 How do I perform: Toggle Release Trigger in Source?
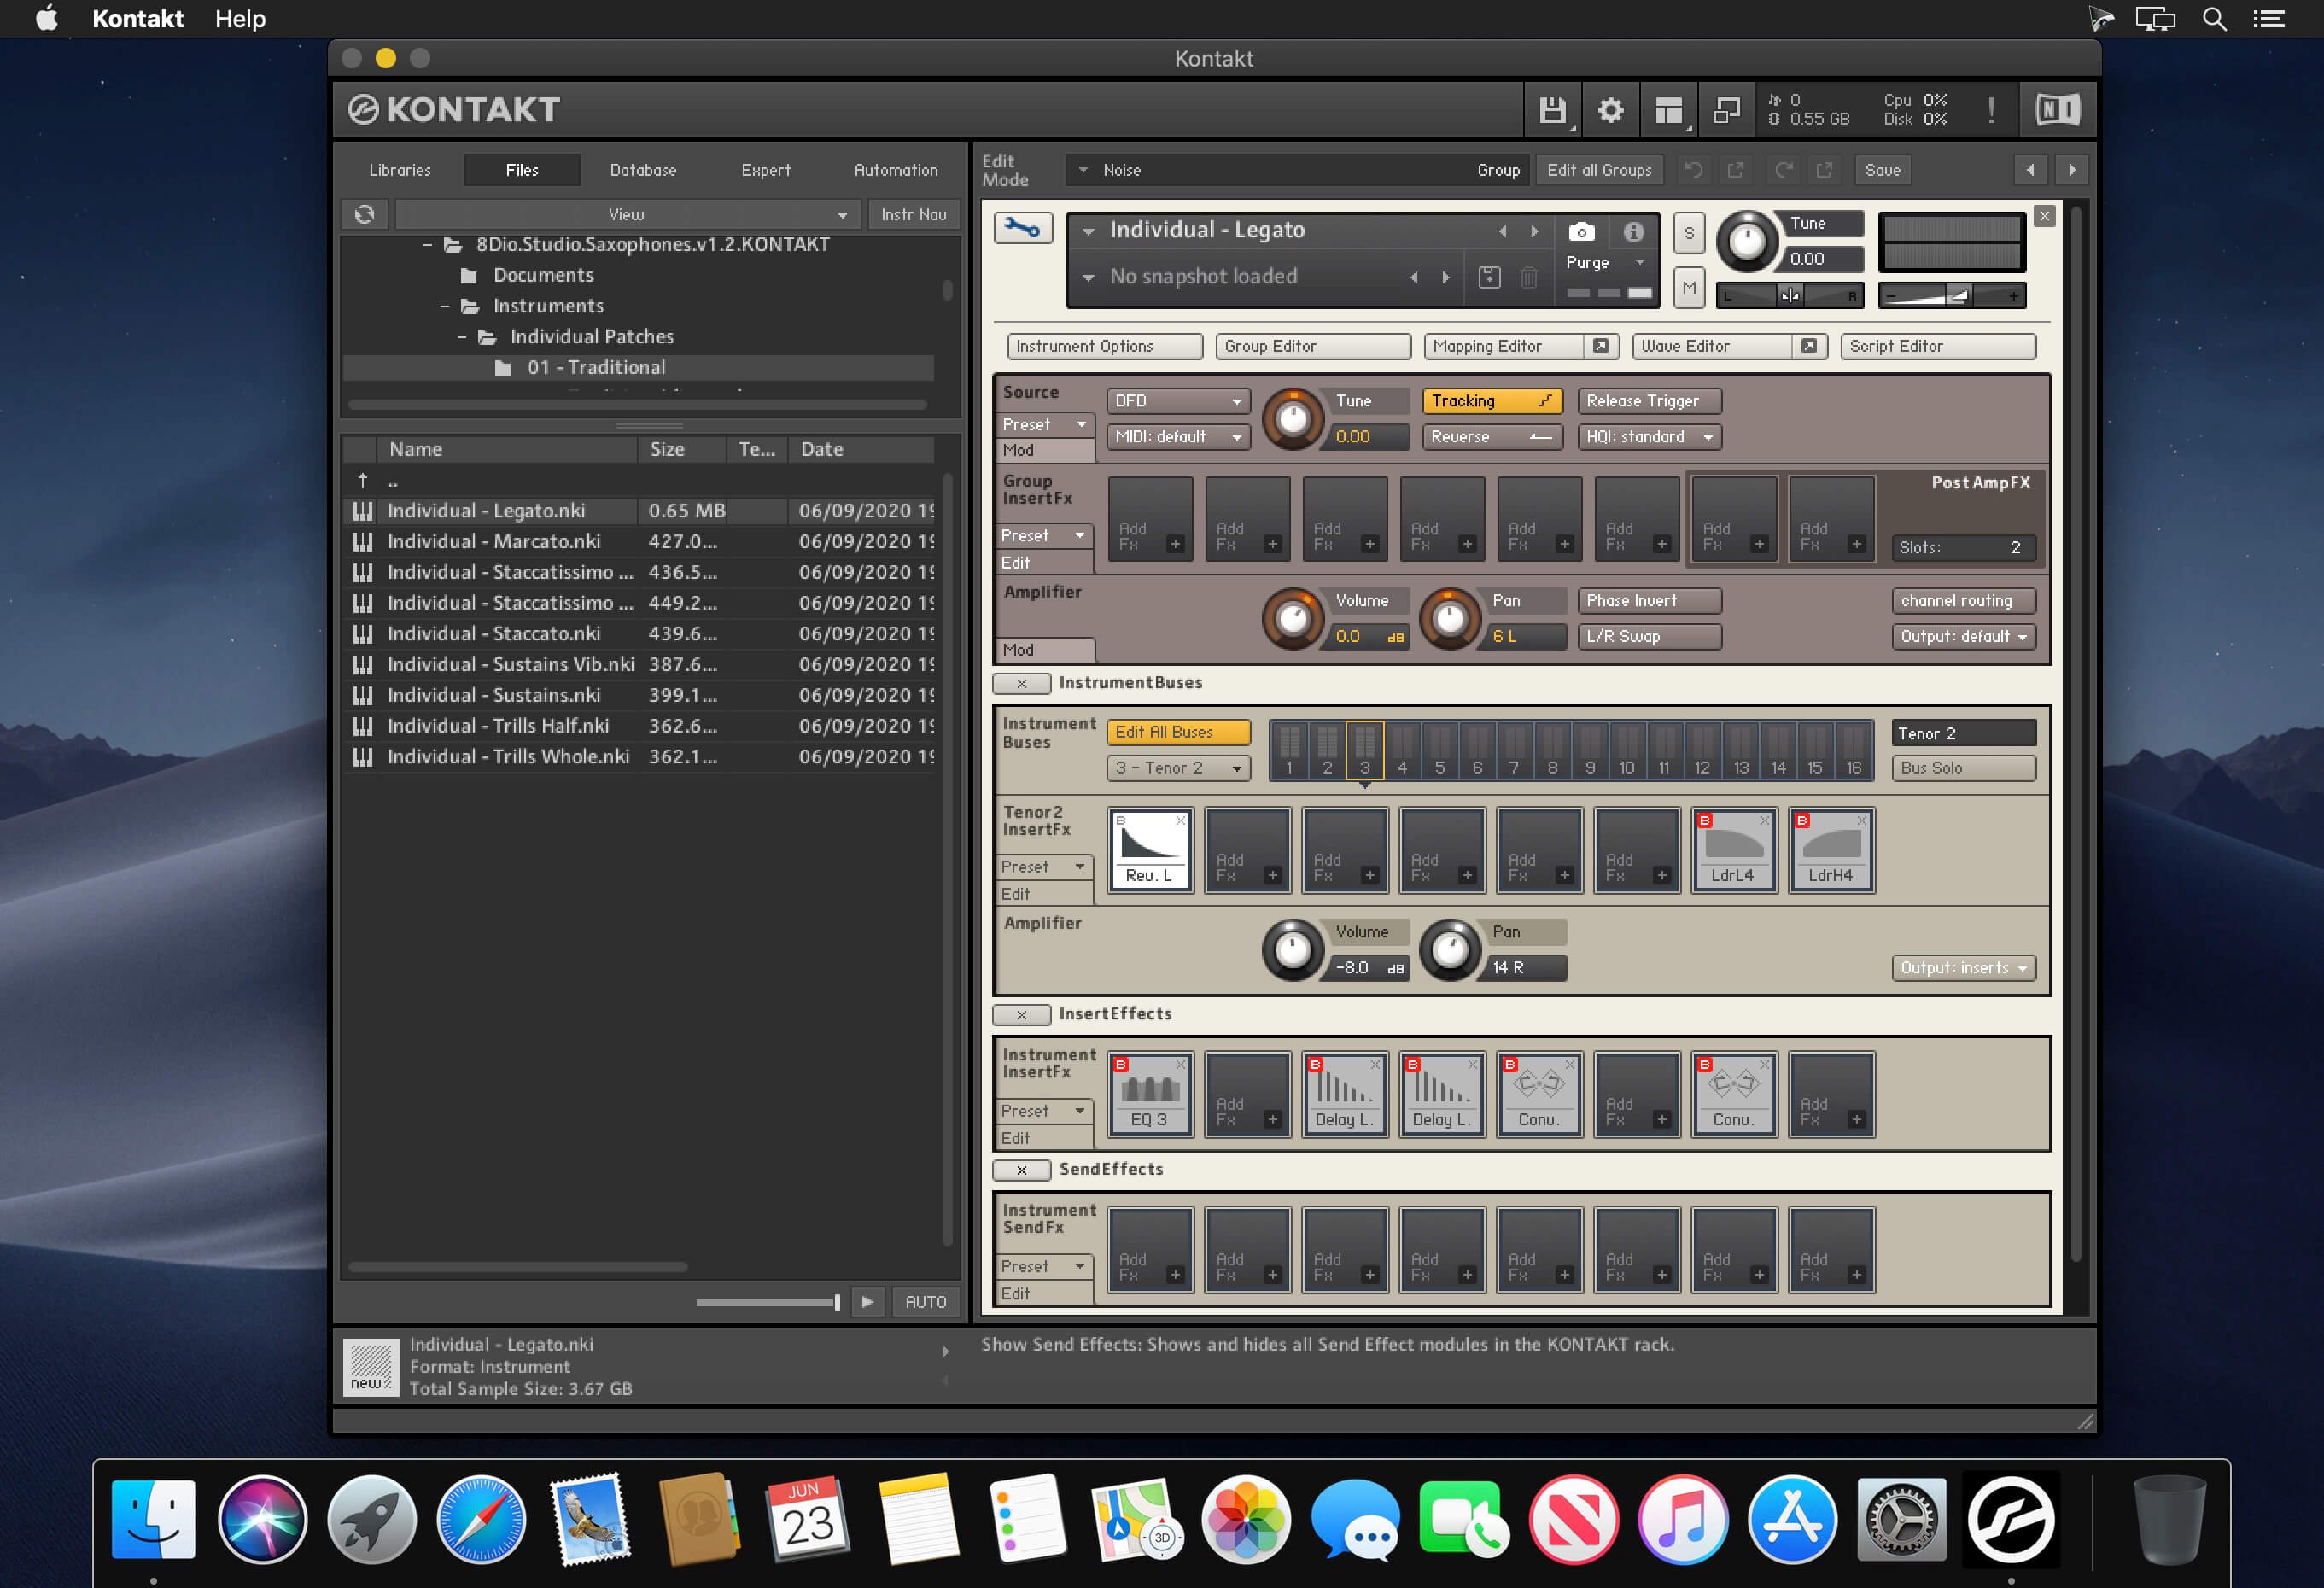click(1649, 401)
